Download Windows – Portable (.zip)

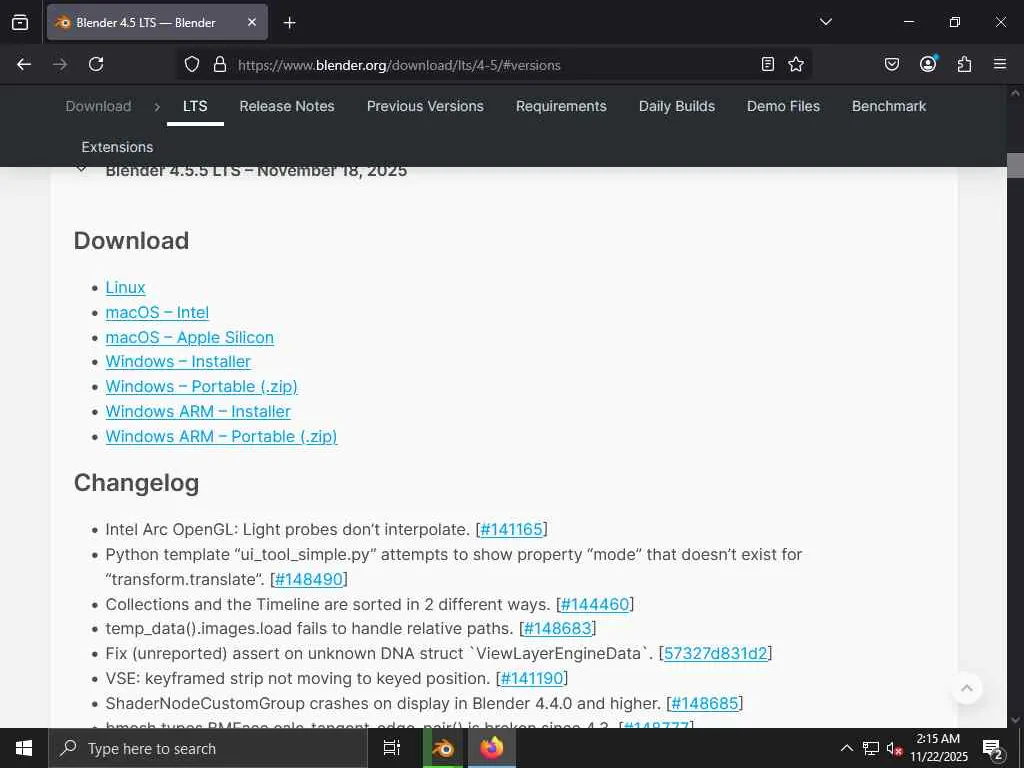click(201, 386)
